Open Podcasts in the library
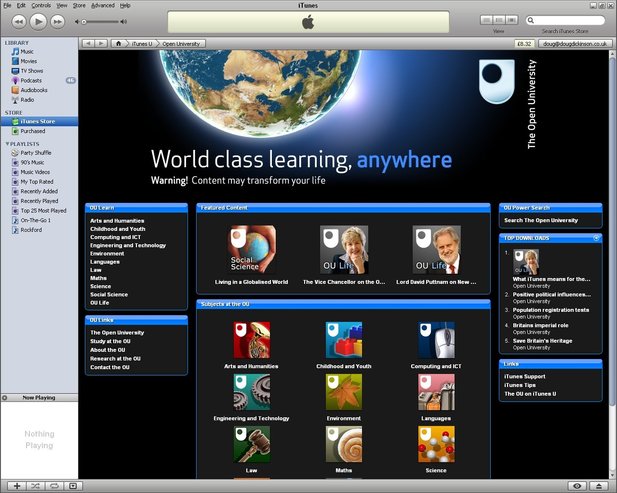The width and height of the screenshot is (617, 493). point(31,80)
